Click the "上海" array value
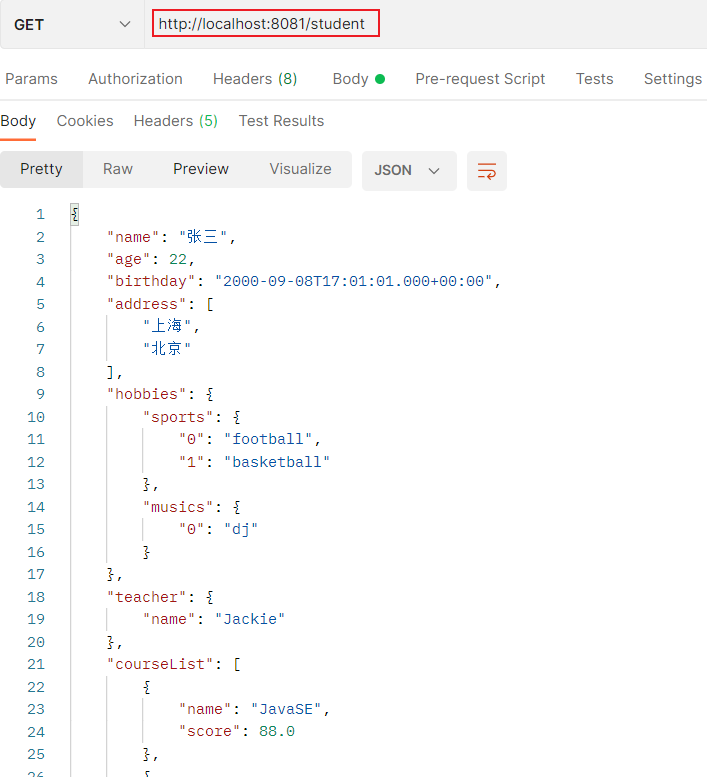 click(x=166, y=326)
